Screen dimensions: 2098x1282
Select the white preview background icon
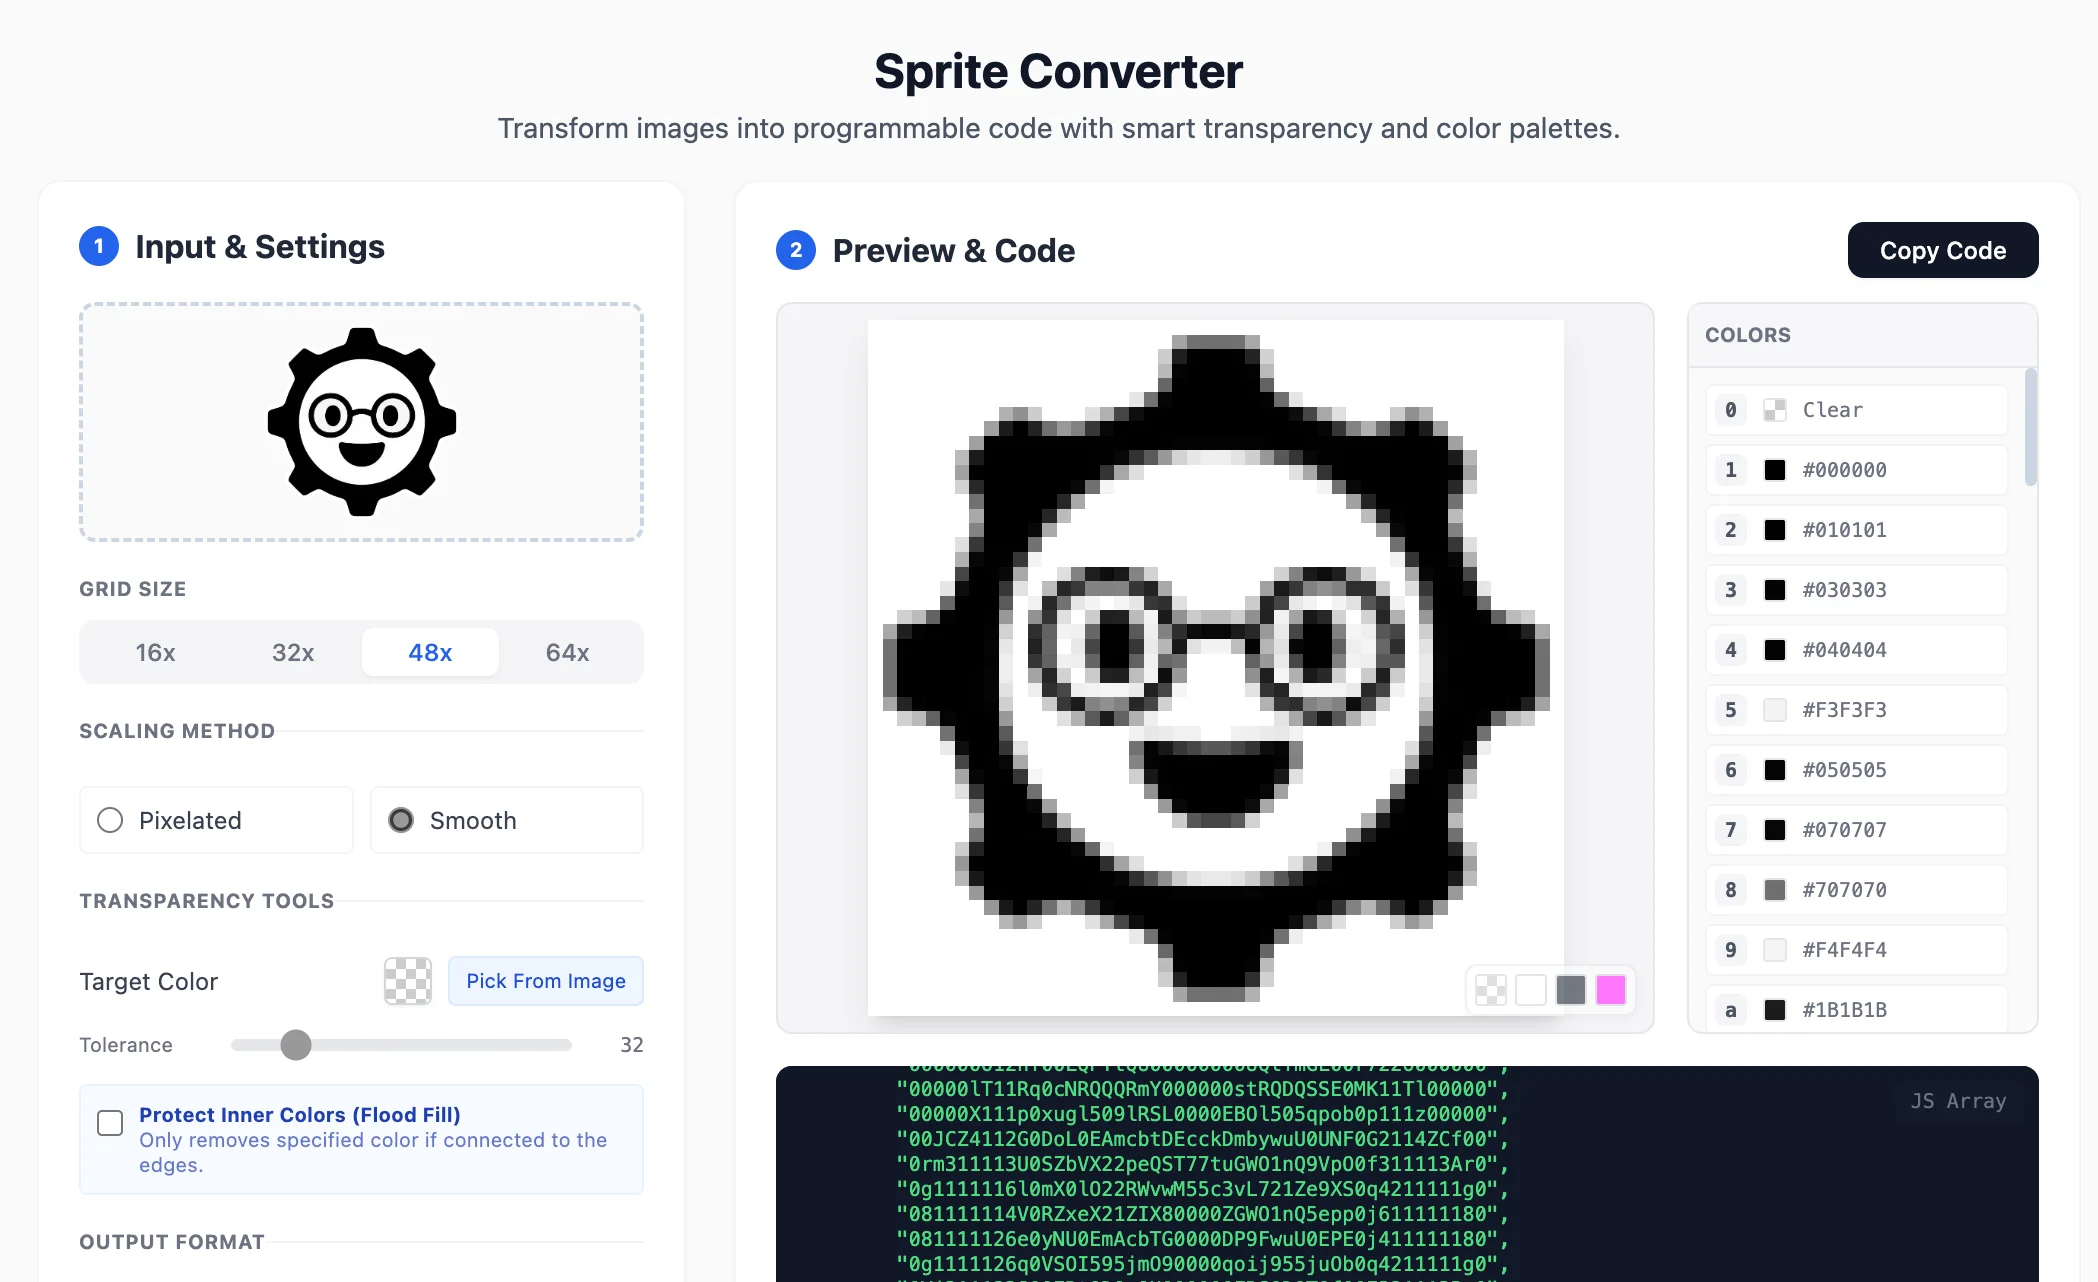click(1530, 990)
